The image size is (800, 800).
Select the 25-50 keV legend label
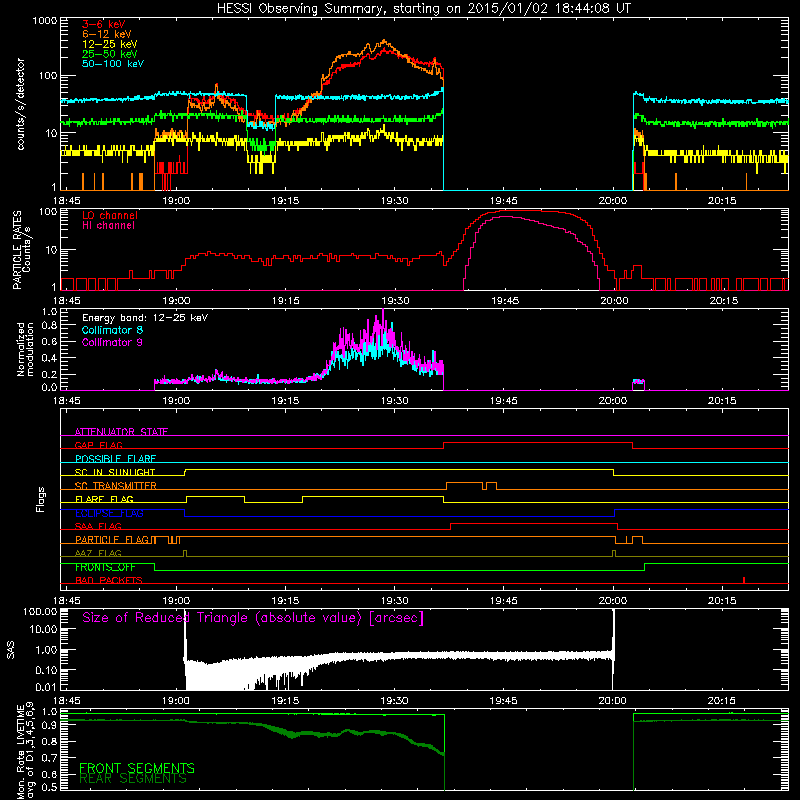click(x=110, y=54)
